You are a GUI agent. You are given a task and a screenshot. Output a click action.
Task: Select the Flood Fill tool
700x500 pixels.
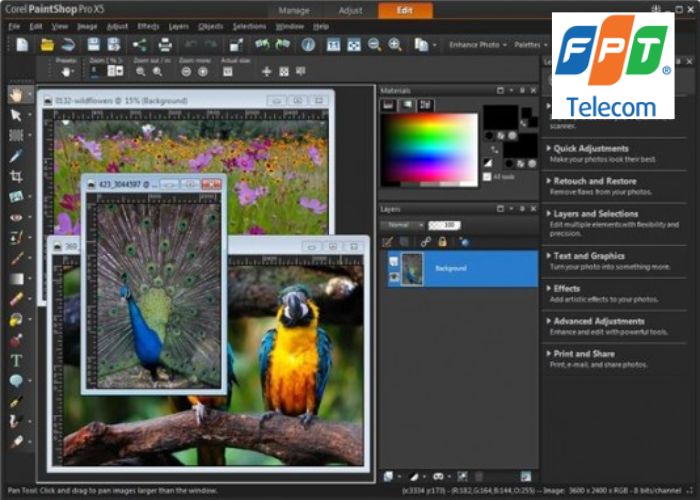pyautogui.click(x=16, y=319)
